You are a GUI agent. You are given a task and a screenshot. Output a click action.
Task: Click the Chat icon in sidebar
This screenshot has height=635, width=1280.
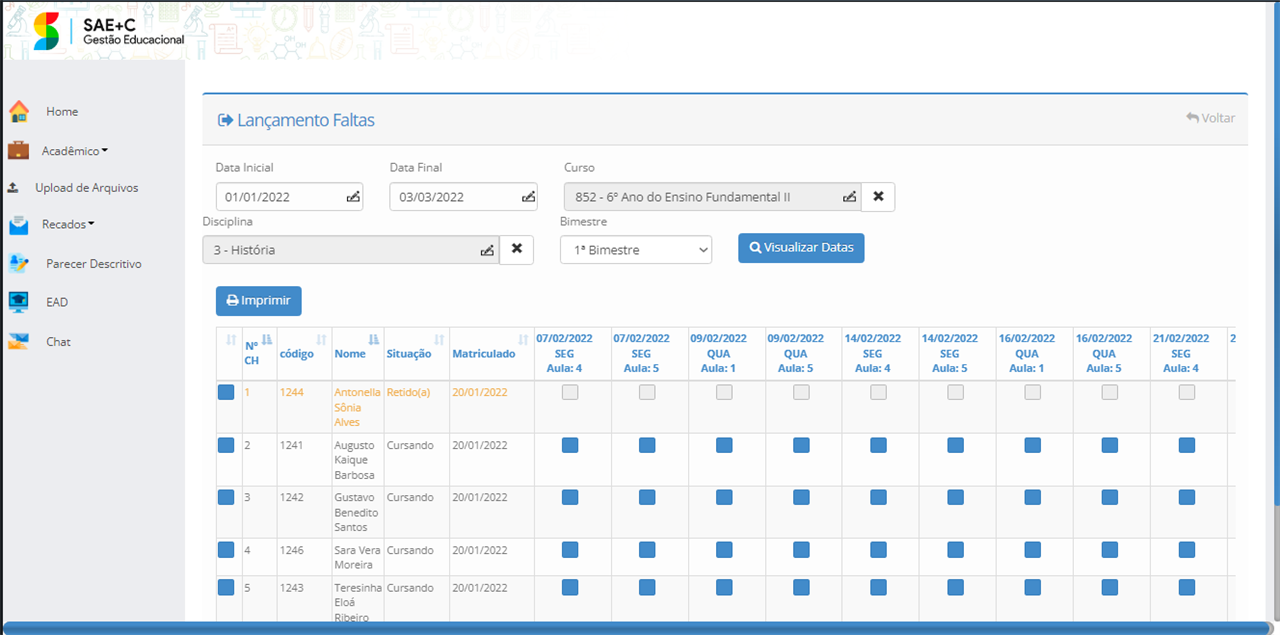[x=18, y=341]
